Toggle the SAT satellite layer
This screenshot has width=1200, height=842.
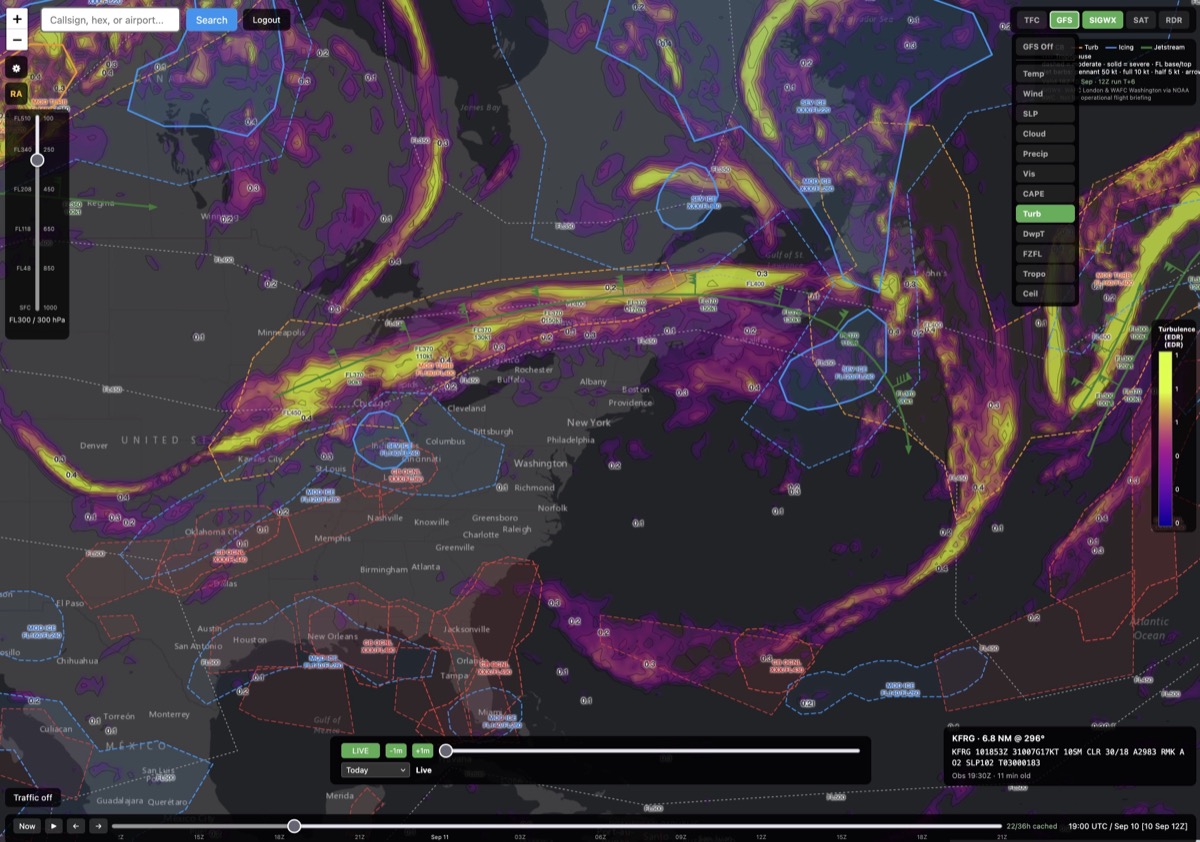tap(1141, 20)
